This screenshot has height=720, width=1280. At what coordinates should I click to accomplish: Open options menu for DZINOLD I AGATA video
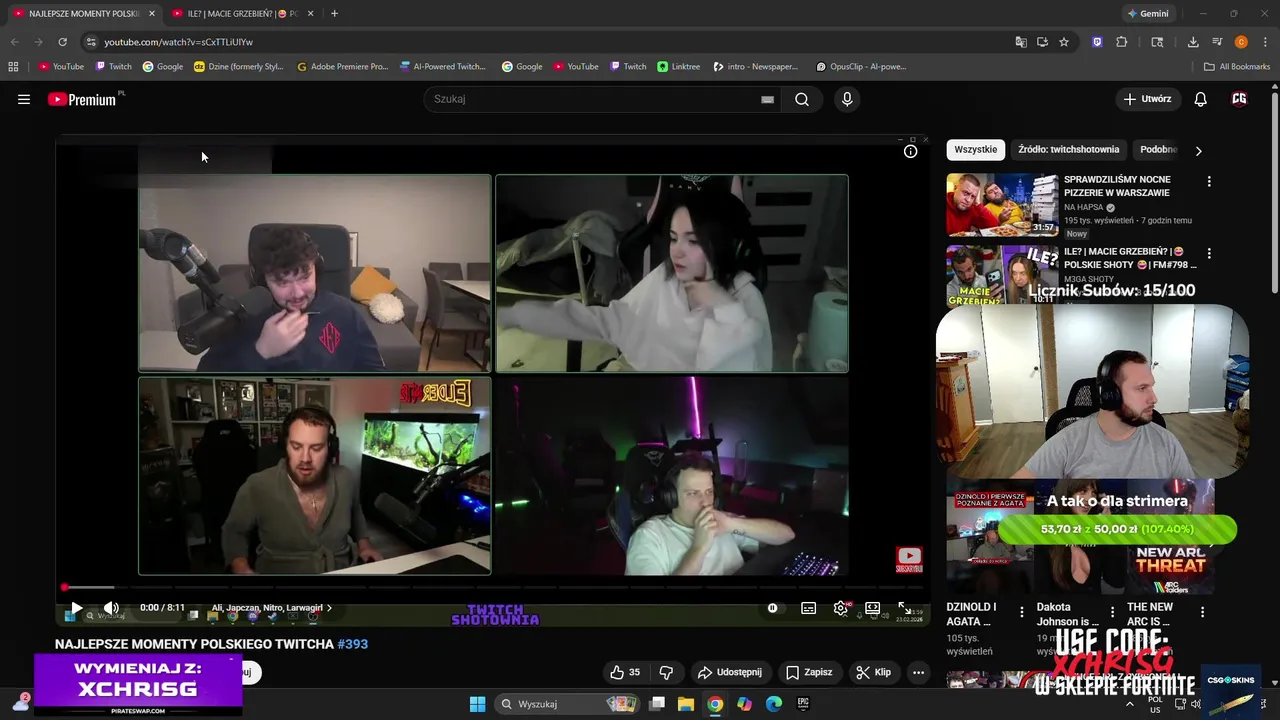pyautogui.click(x=1021, y=612)
